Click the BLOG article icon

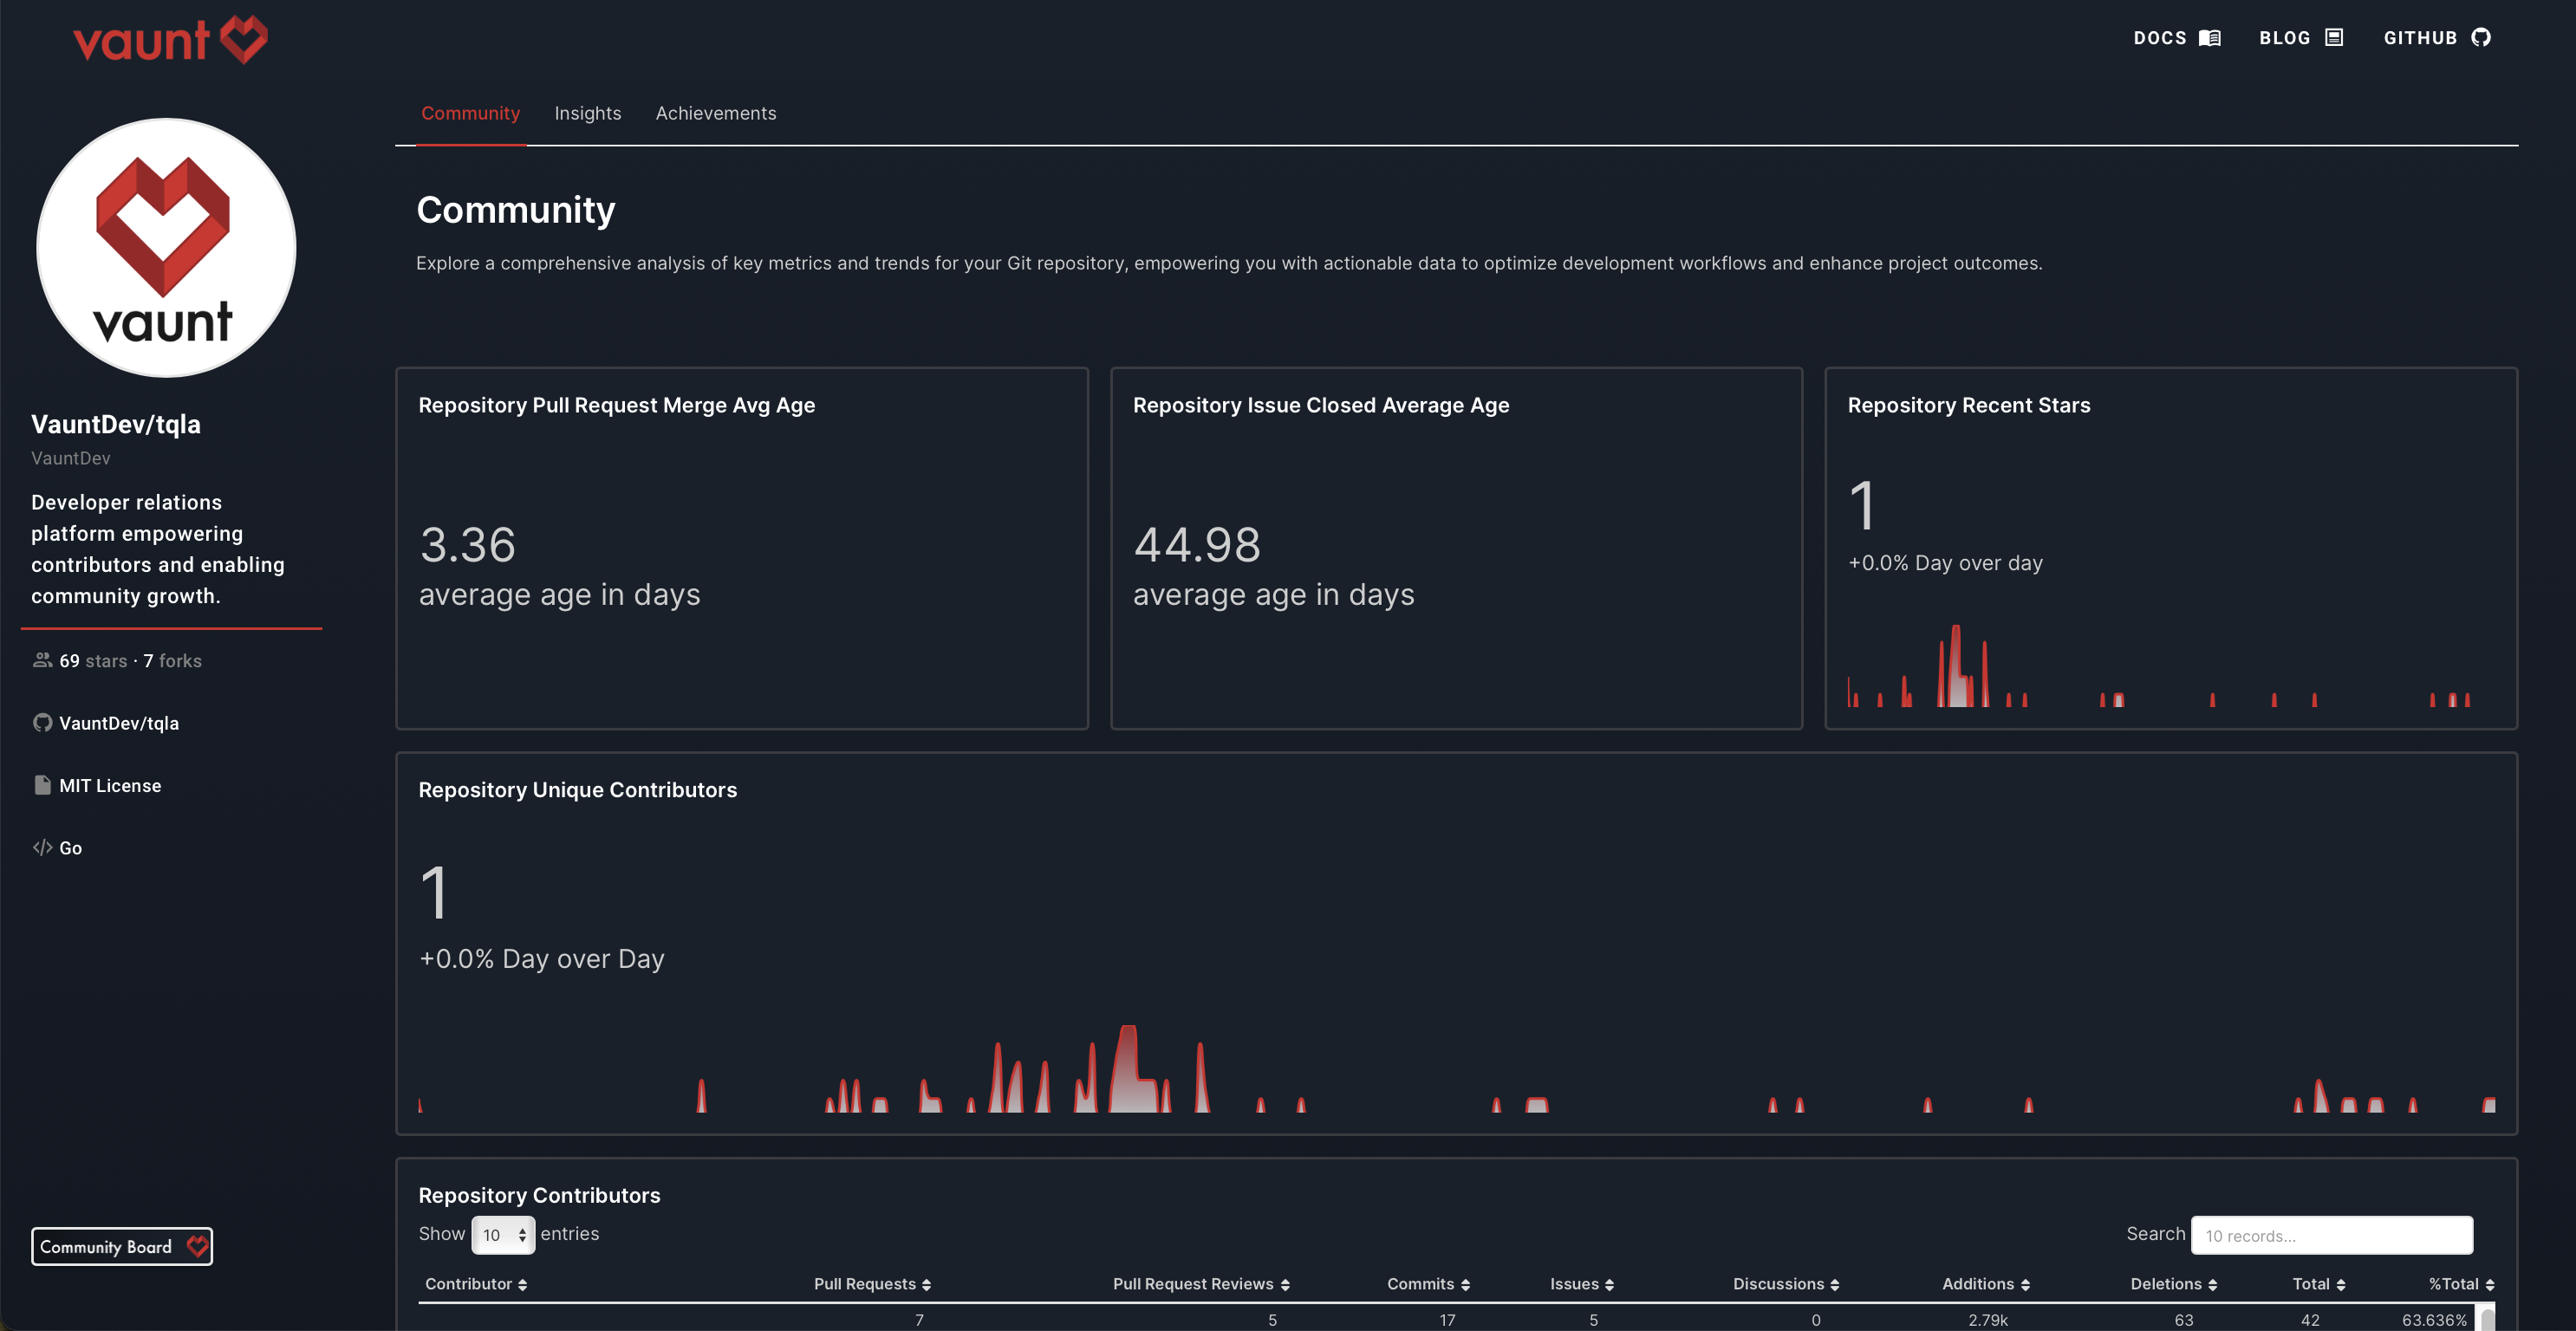click(2334, 37)
